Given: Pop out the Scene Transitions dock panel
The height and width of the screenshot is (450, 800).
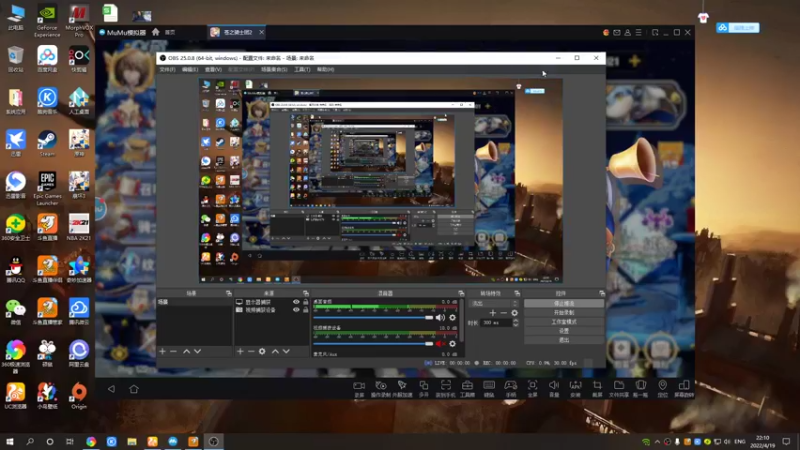Looking at the screenshot, I should (x=517, y=293).
